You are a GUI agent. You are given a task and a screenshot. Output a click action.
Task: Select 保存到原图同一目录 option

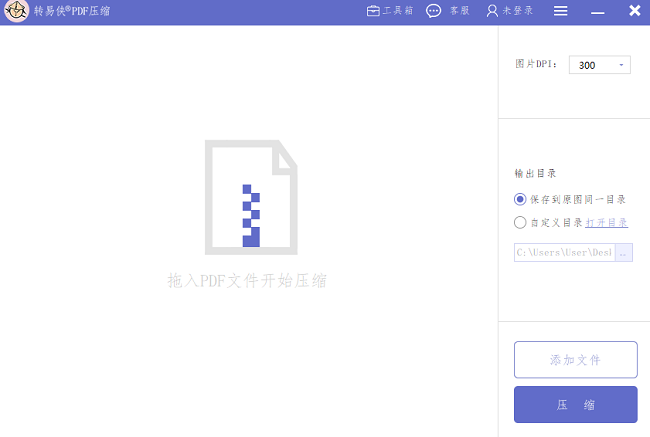point(570,199)
